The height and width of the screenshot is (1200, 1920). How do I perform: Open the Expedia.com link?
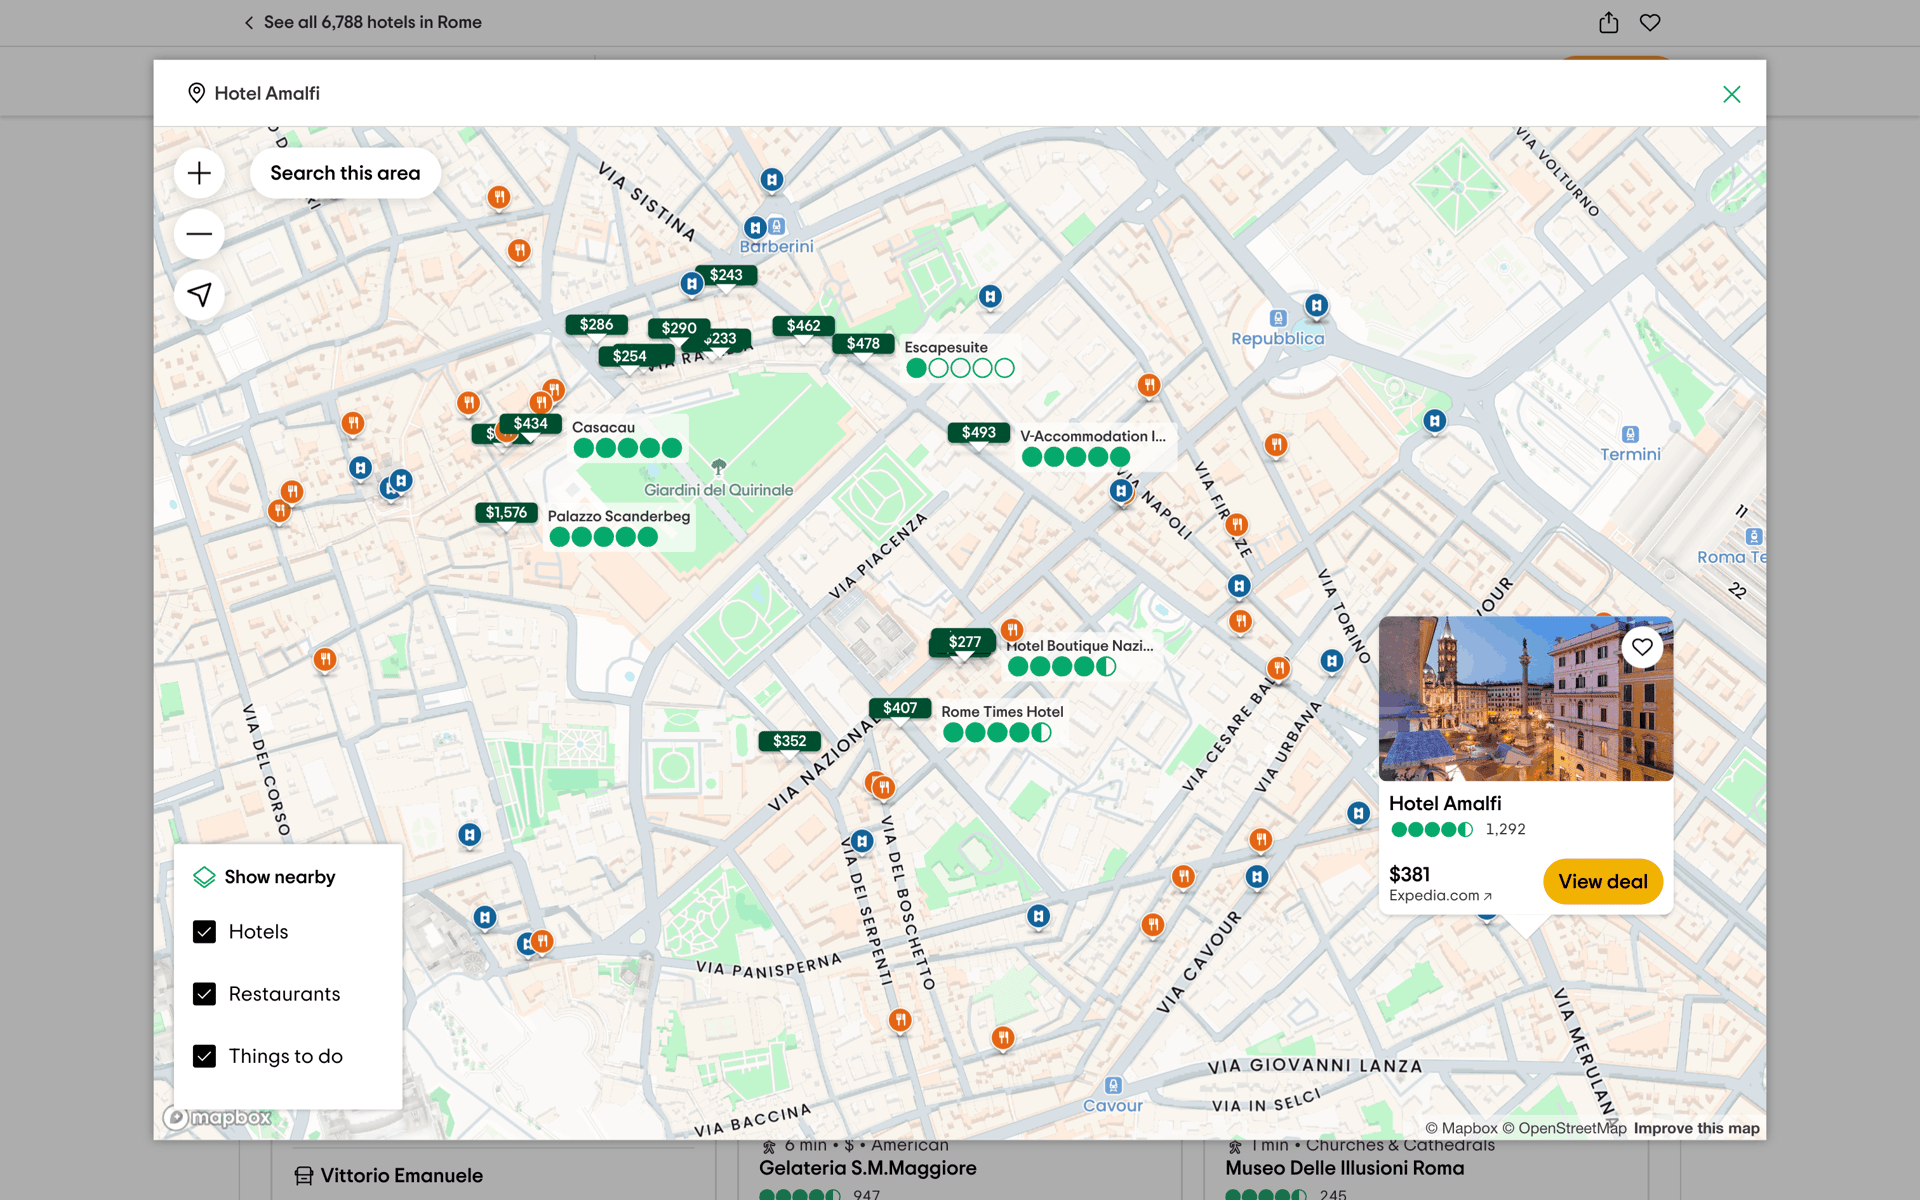[1440, 896]
